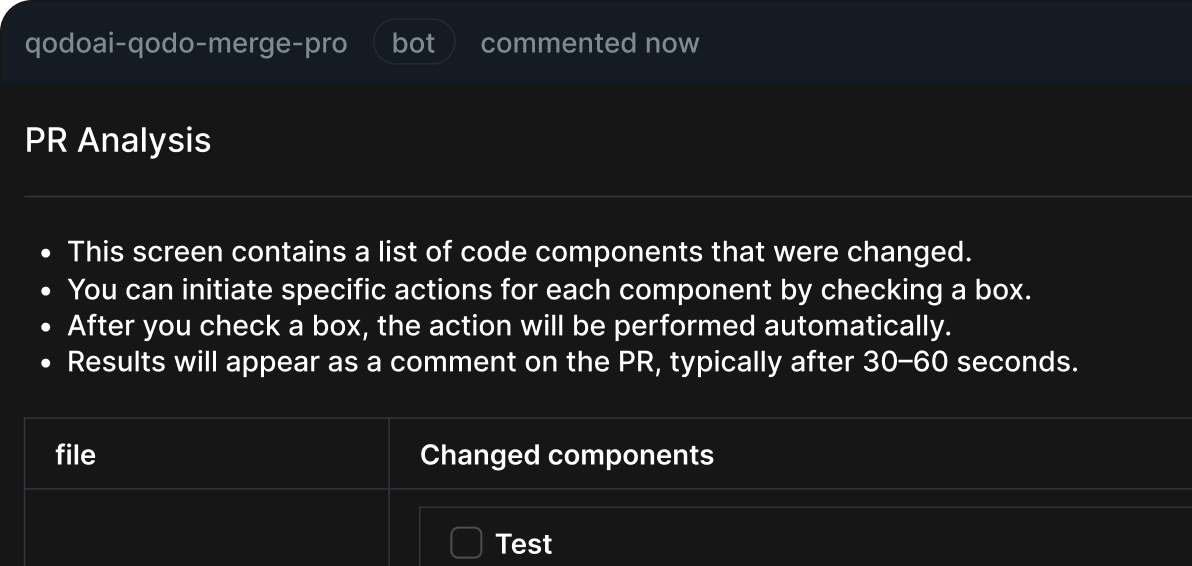Click the bullet dot before 'You can initiate'
This screenshot has width=1192, height=566.
(x=47, y=292)
